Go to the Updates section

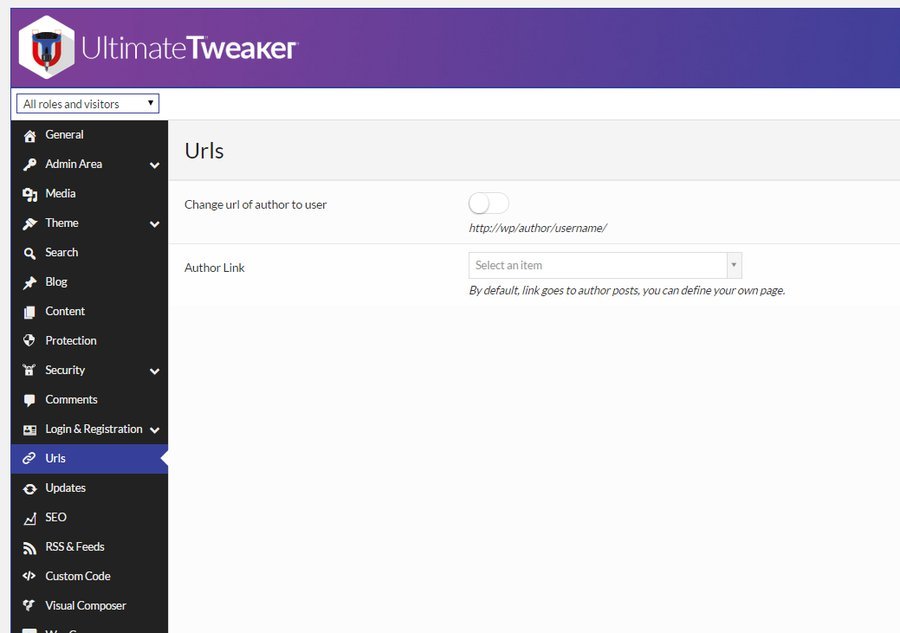pos(90,488)
